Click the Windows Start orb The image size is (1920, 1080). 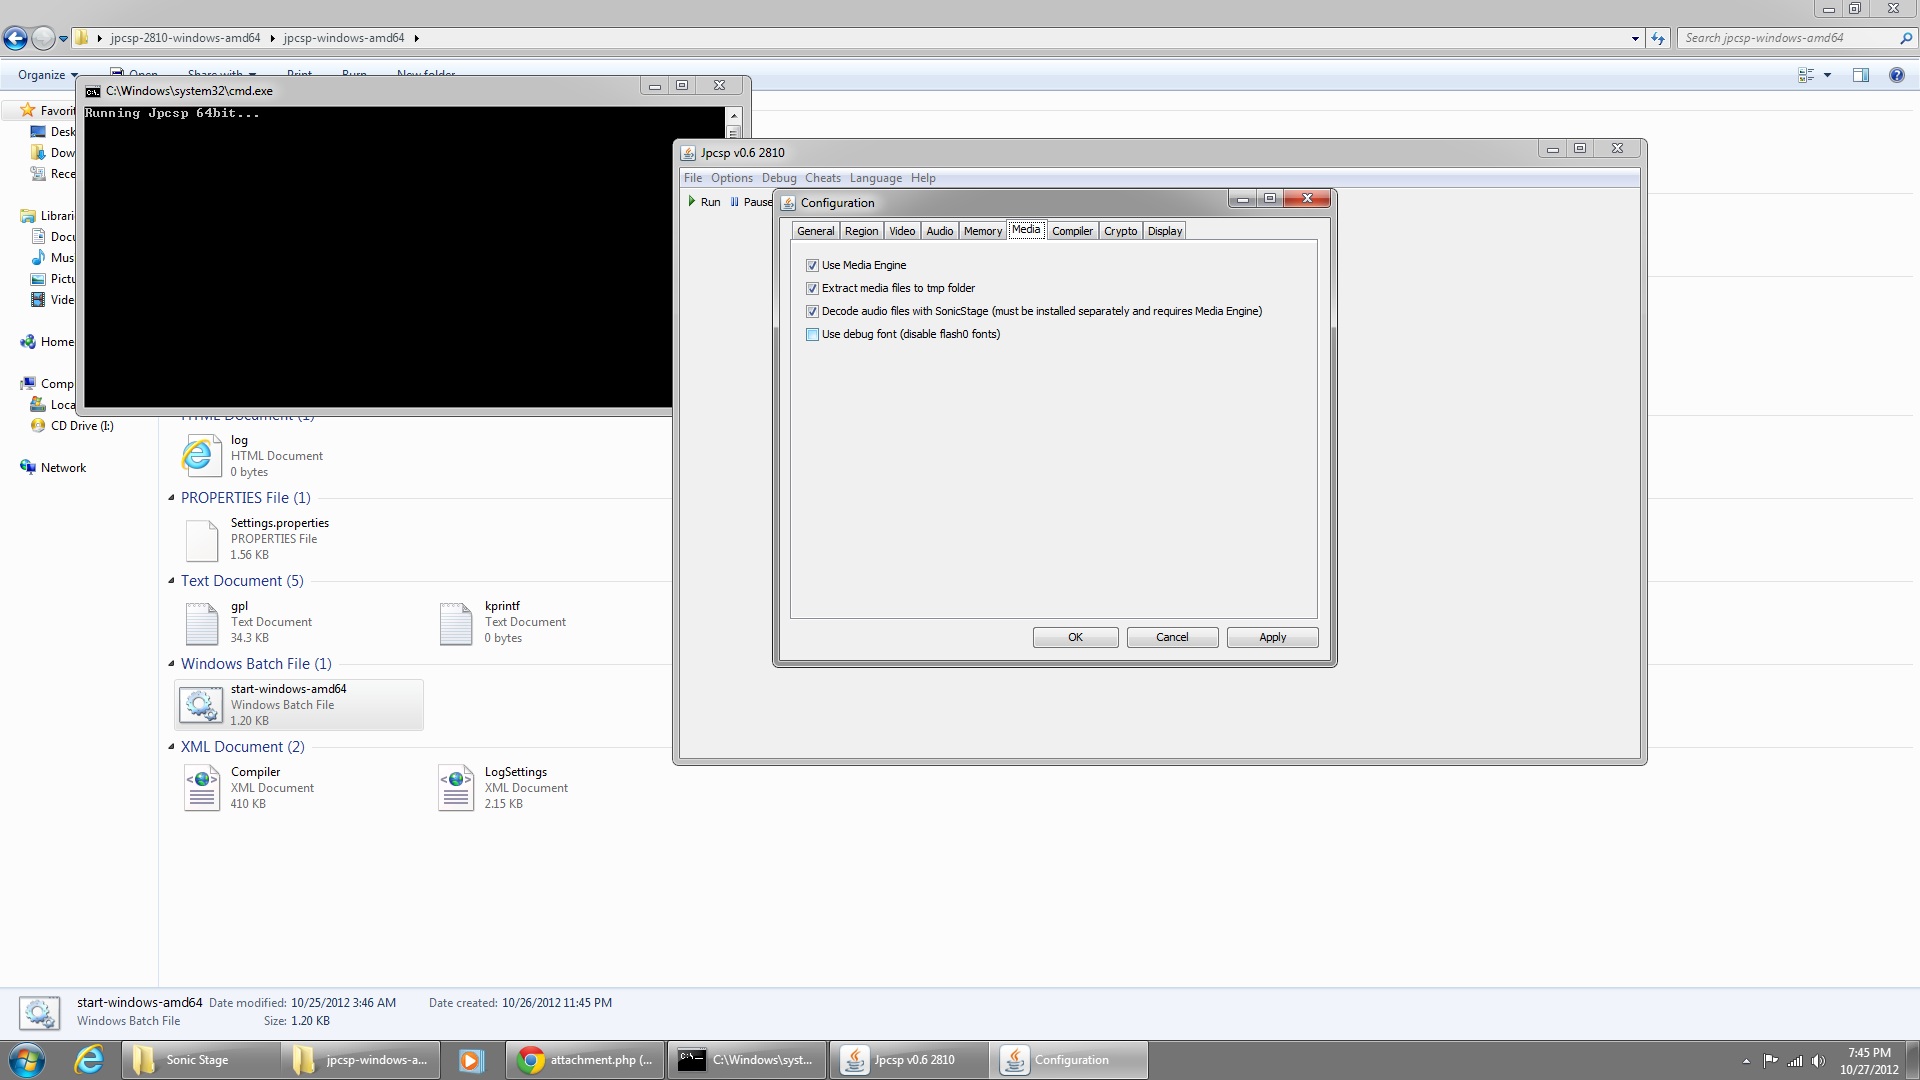point(27,1060)
